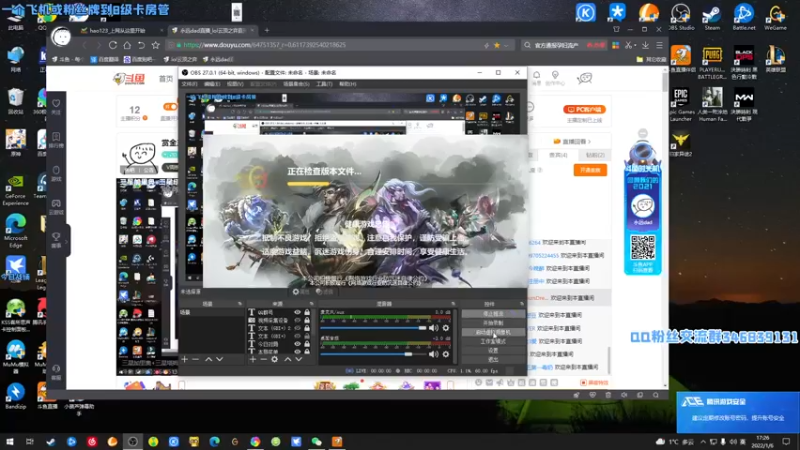This screenshot has width=800, height=450.
Task: Hide the QQ群号 source with its eye icon
Action: 297,312
